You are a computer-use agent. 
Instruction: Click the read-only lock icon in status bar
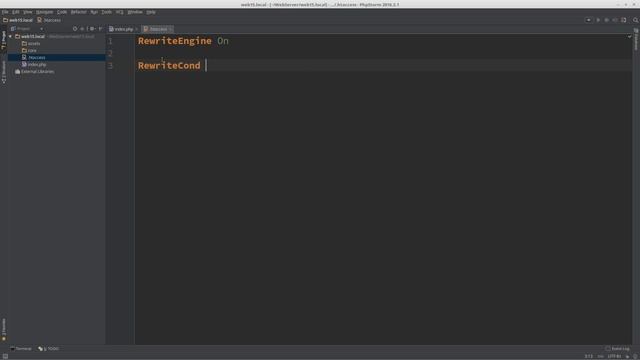click(627, 356)
